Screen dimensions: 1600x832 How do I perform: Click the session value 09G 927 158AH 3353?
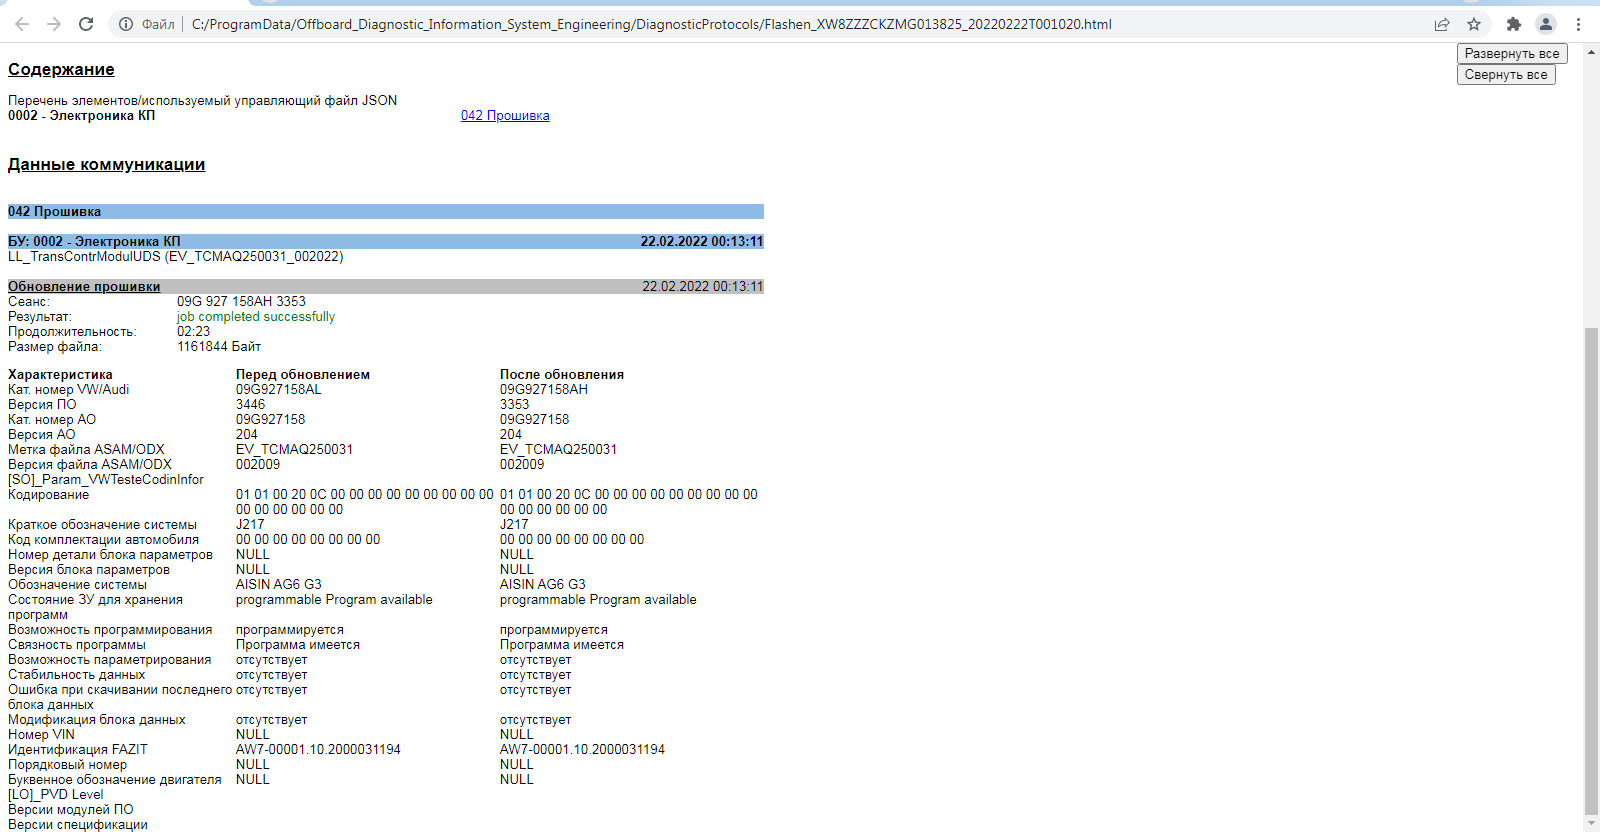[241, 301]
